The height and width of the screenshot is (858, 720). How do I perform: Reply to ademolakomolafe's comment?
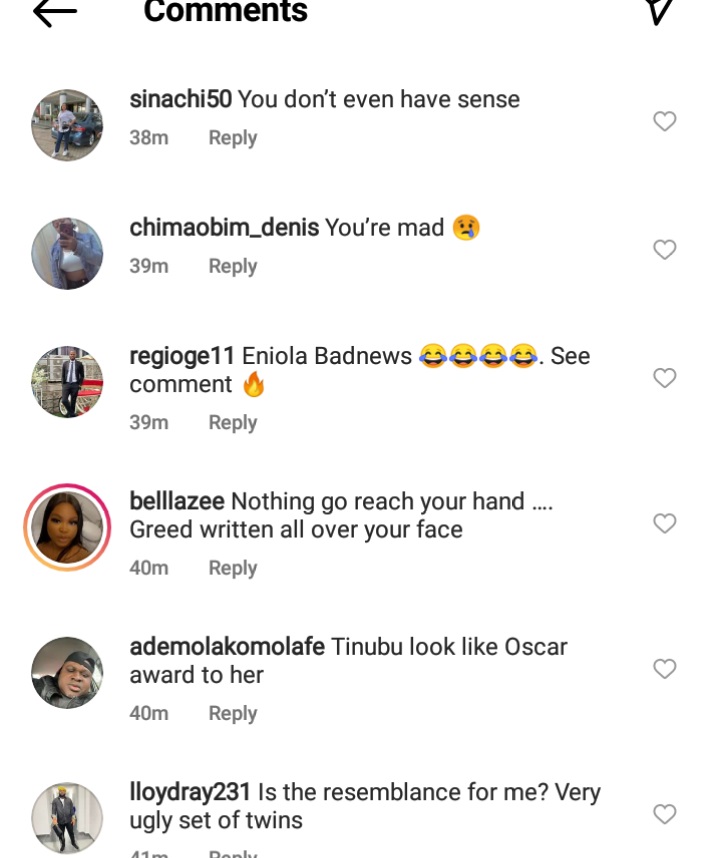click(232, 713)
